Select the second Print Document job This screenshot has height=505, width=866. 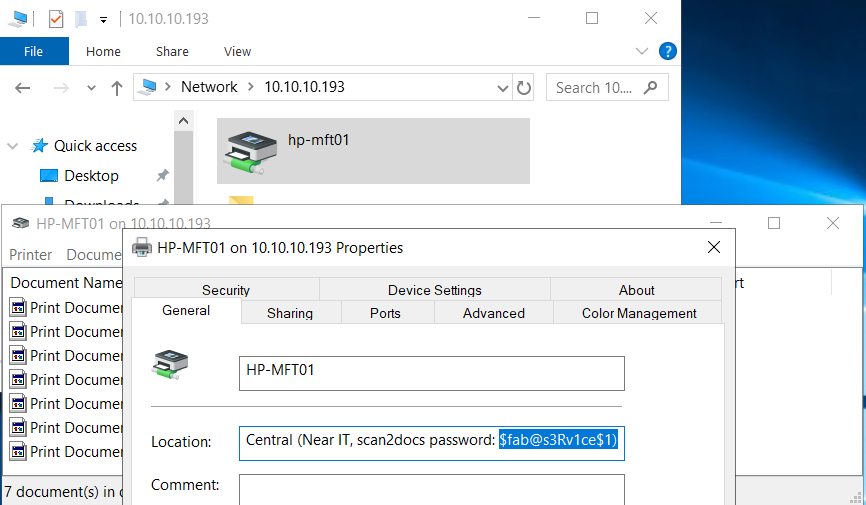click(x=66, y=332)
